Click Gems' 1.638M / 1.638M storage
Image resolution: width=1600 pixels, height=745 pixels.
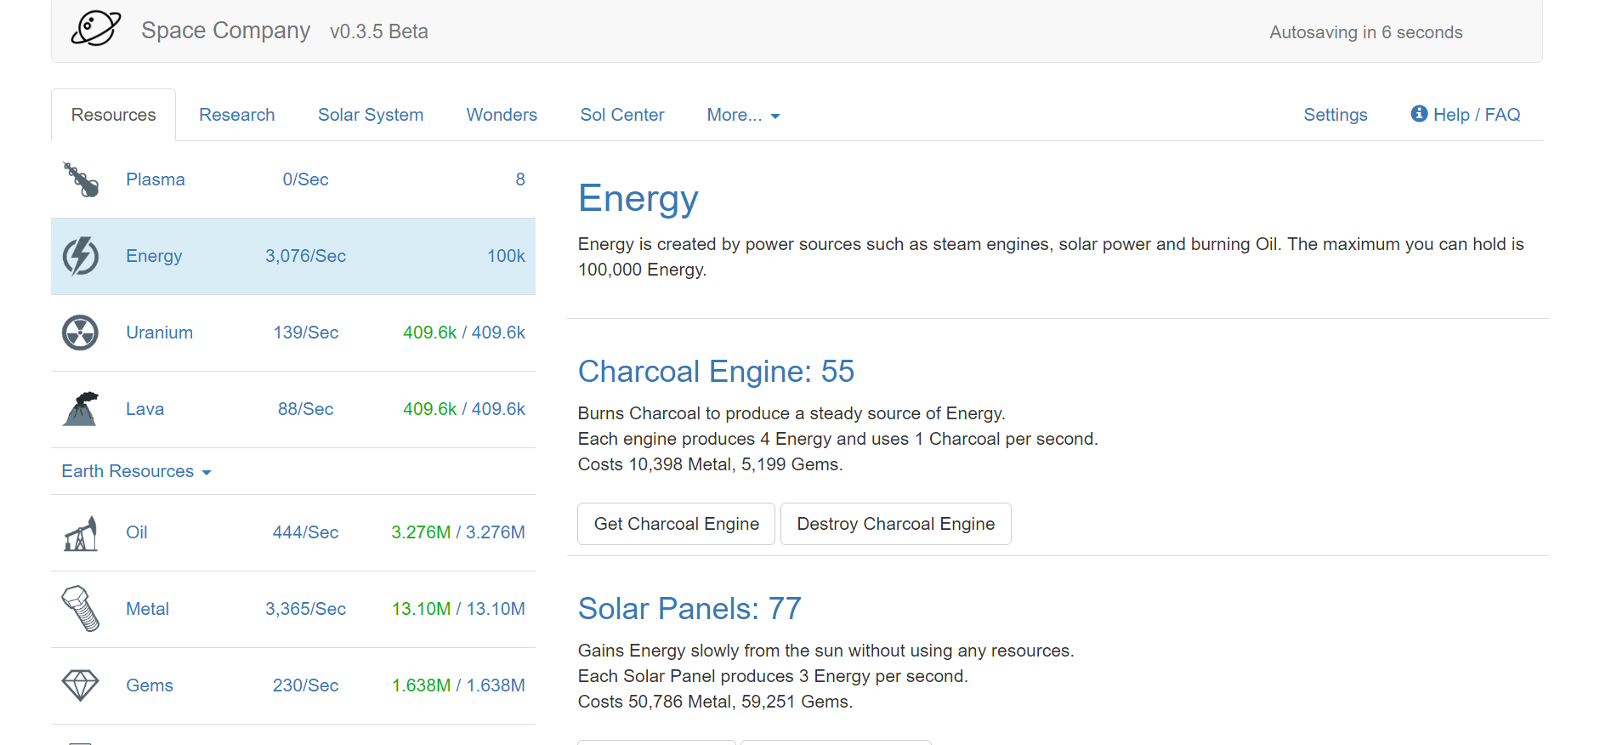coord(458,686)
